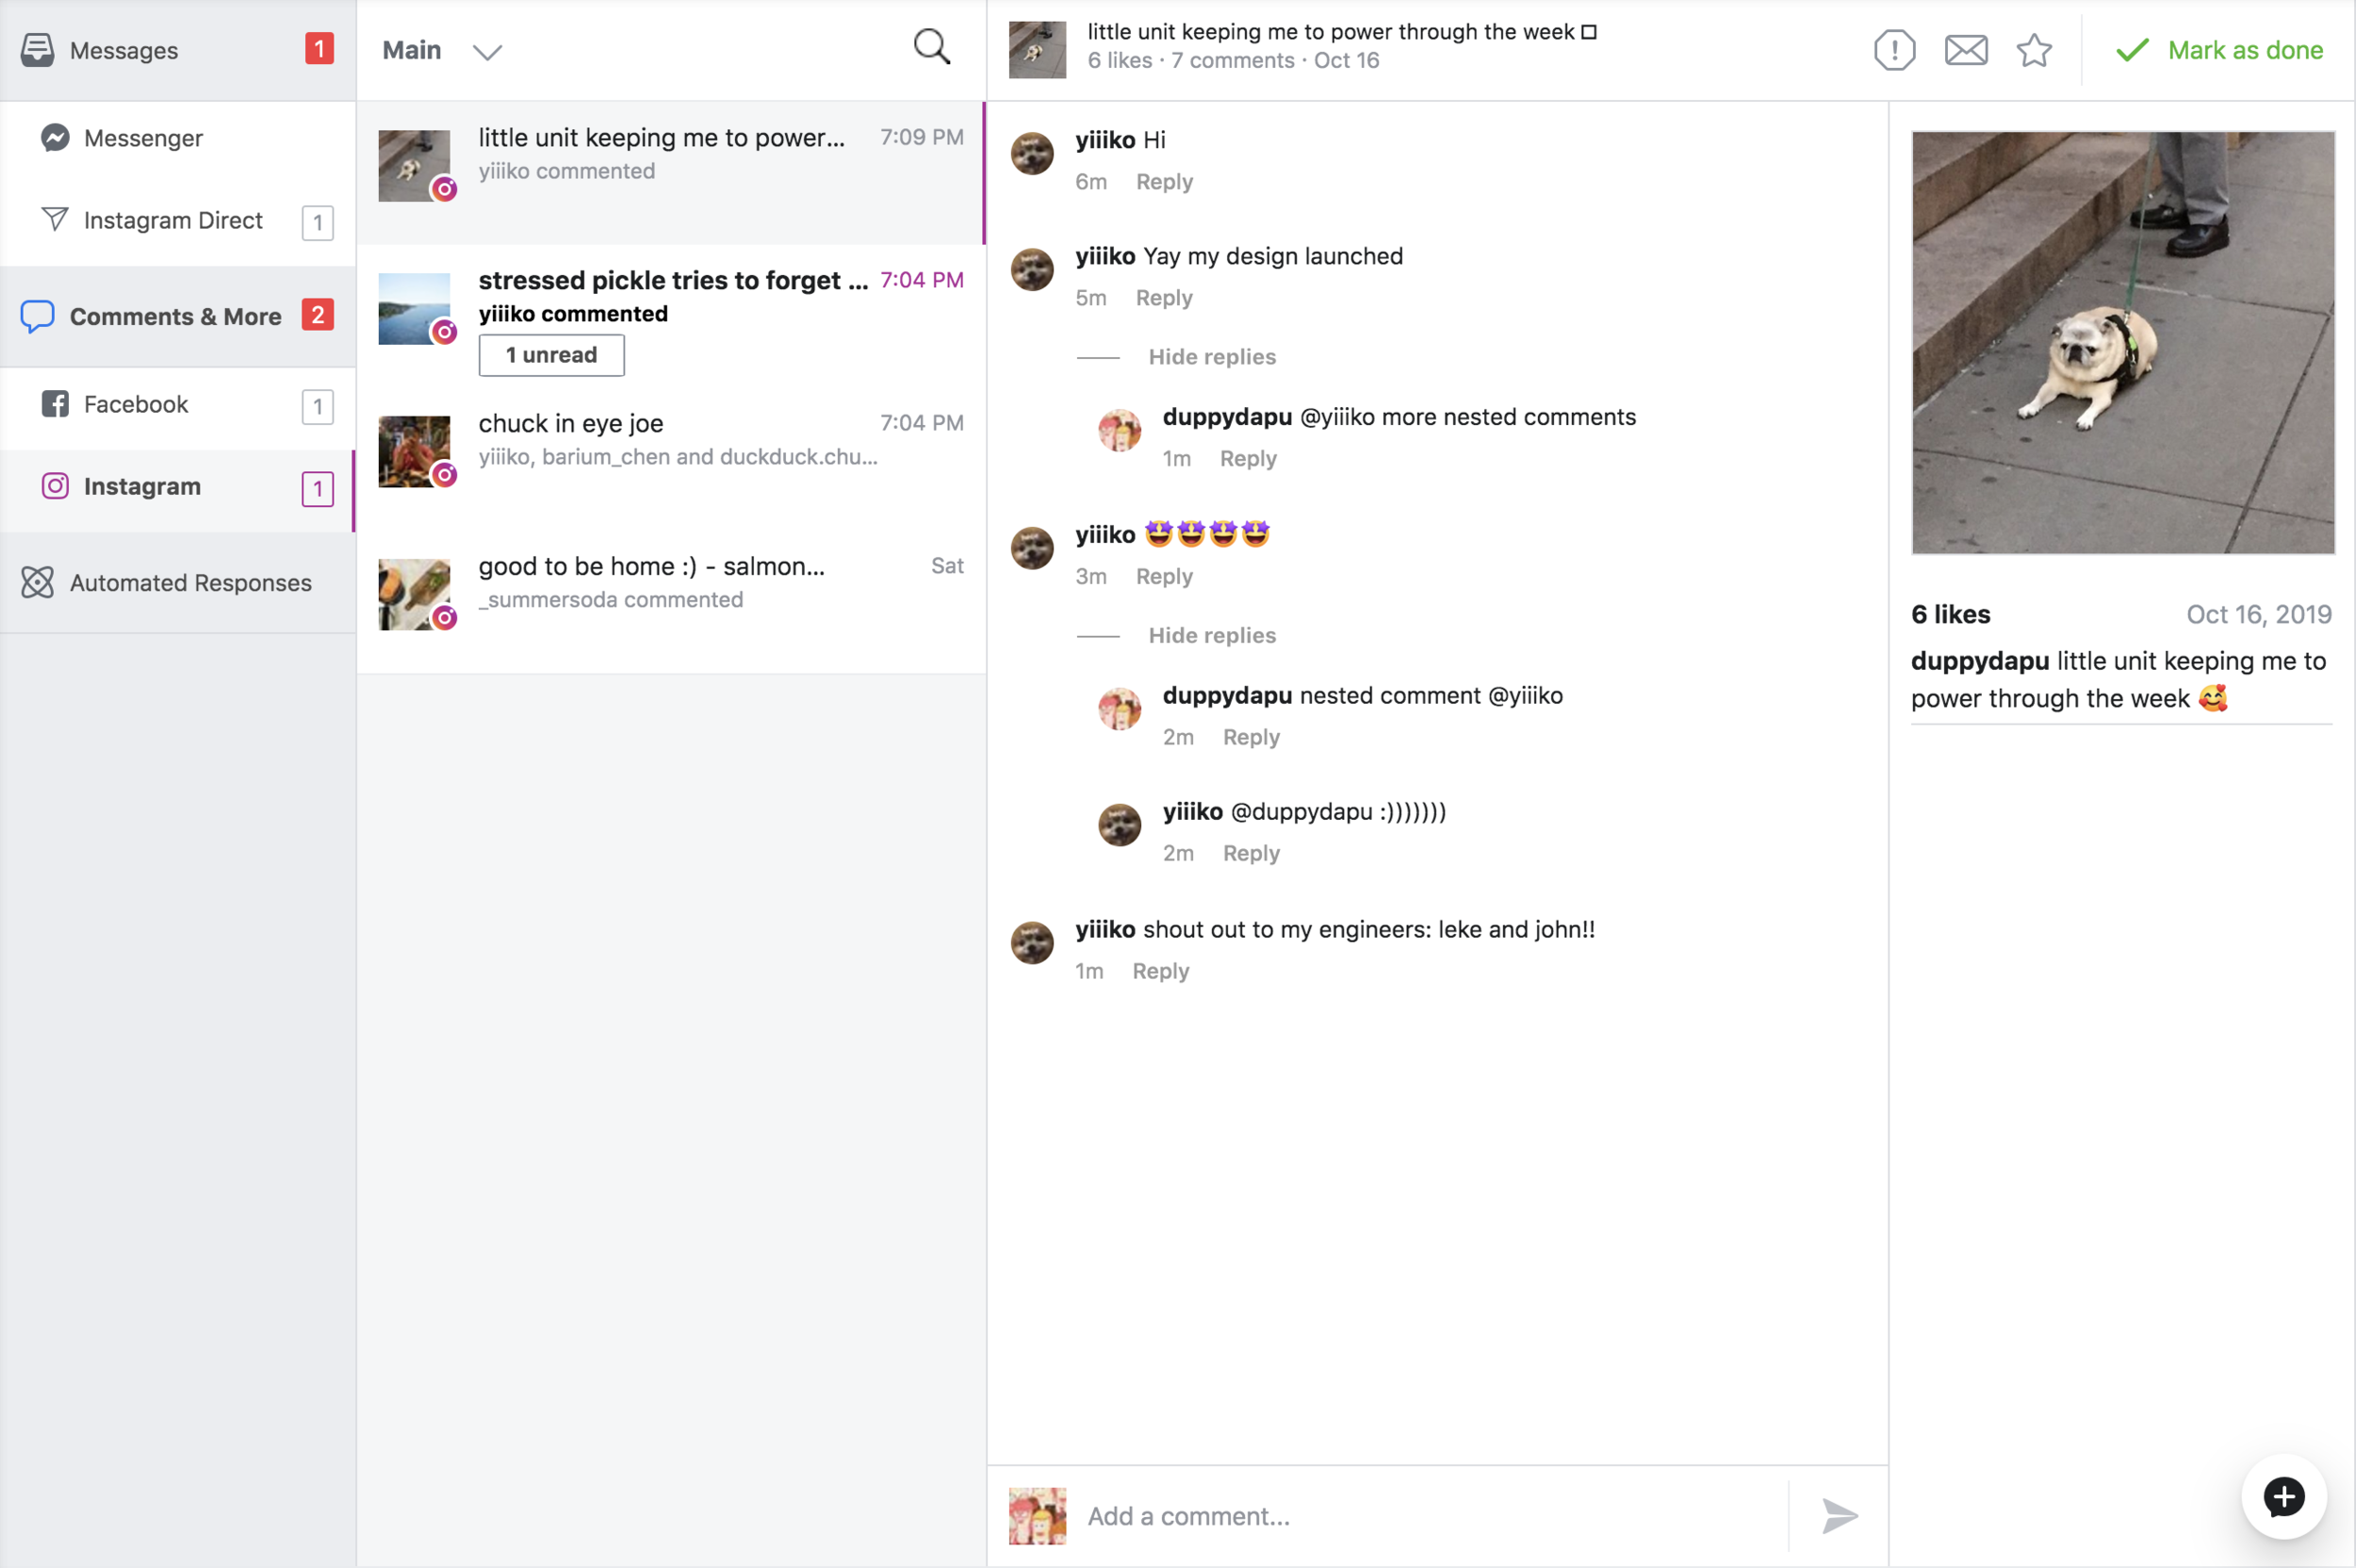2356x1568 pixels.
Task: Click duppydapu avatar beside 'more nested comments'
Action: click(x=1119, y=430)
